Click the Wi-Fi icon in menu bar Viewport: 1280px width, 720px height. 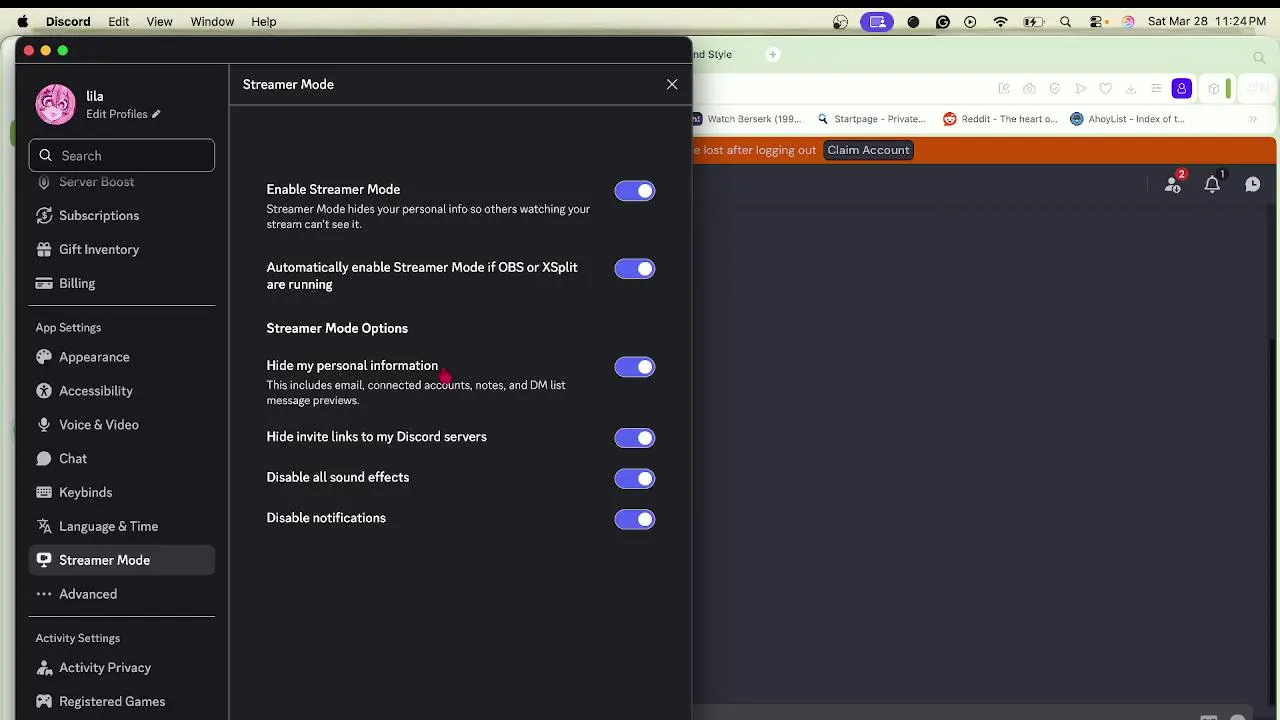point(1000,21)
